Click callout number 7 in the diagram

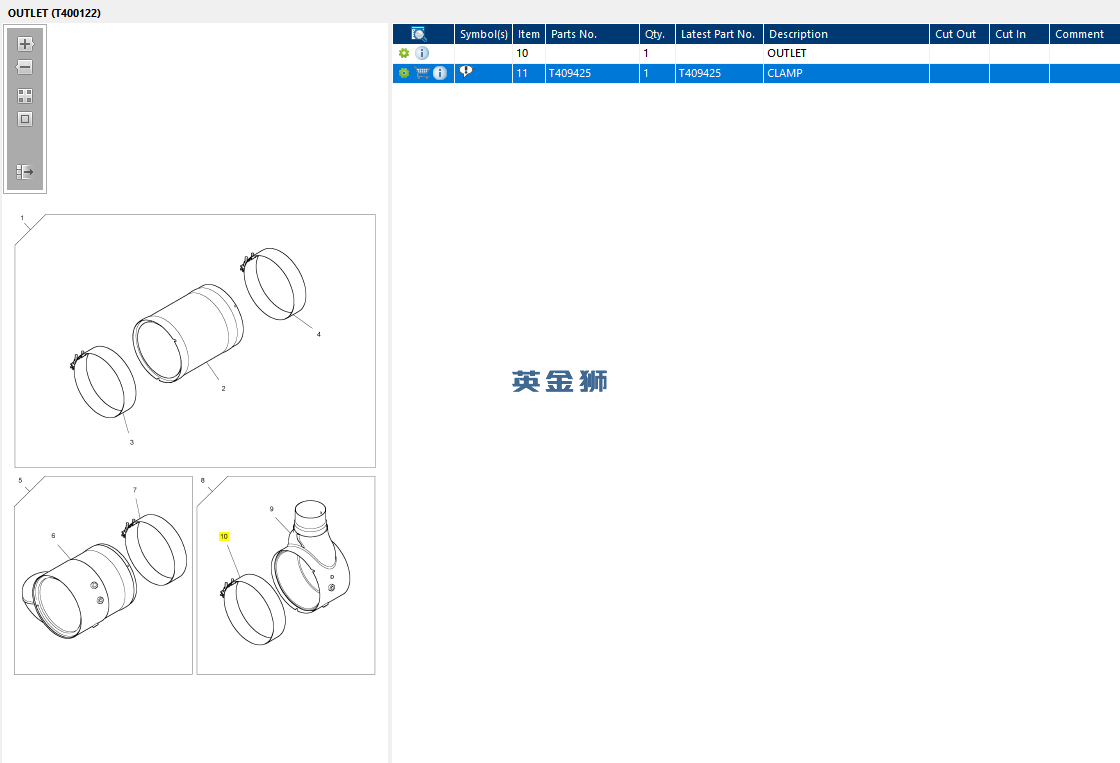coord(134,489)
